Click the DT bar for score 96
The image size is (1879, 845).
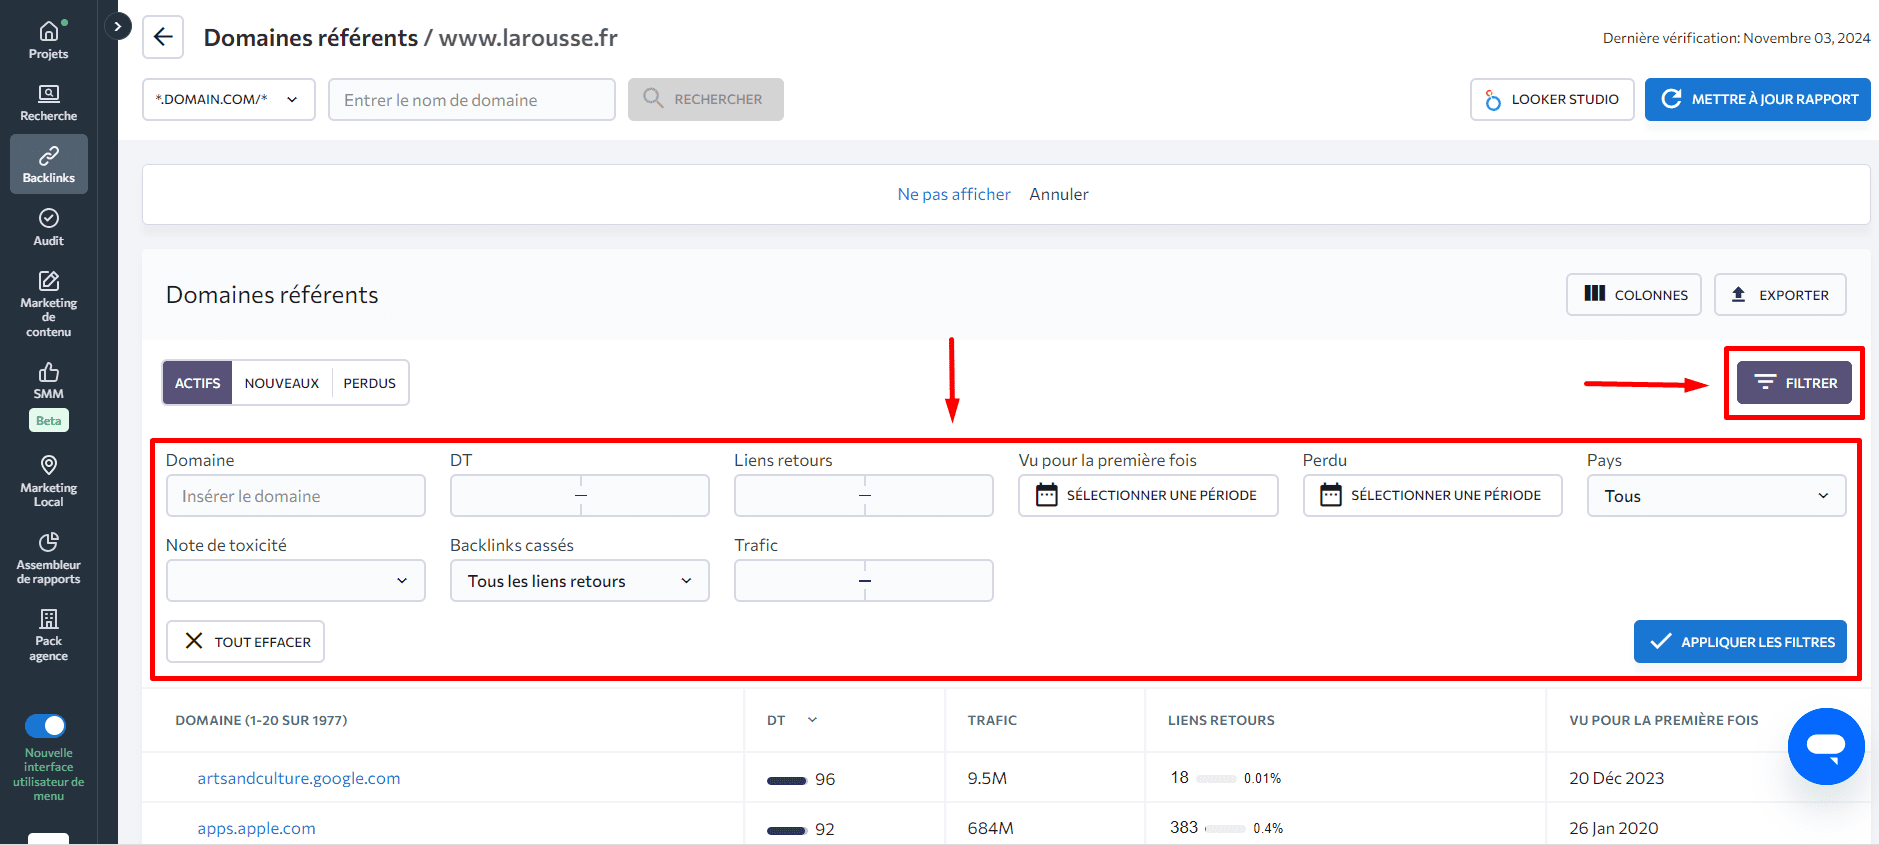coord(786,780)
